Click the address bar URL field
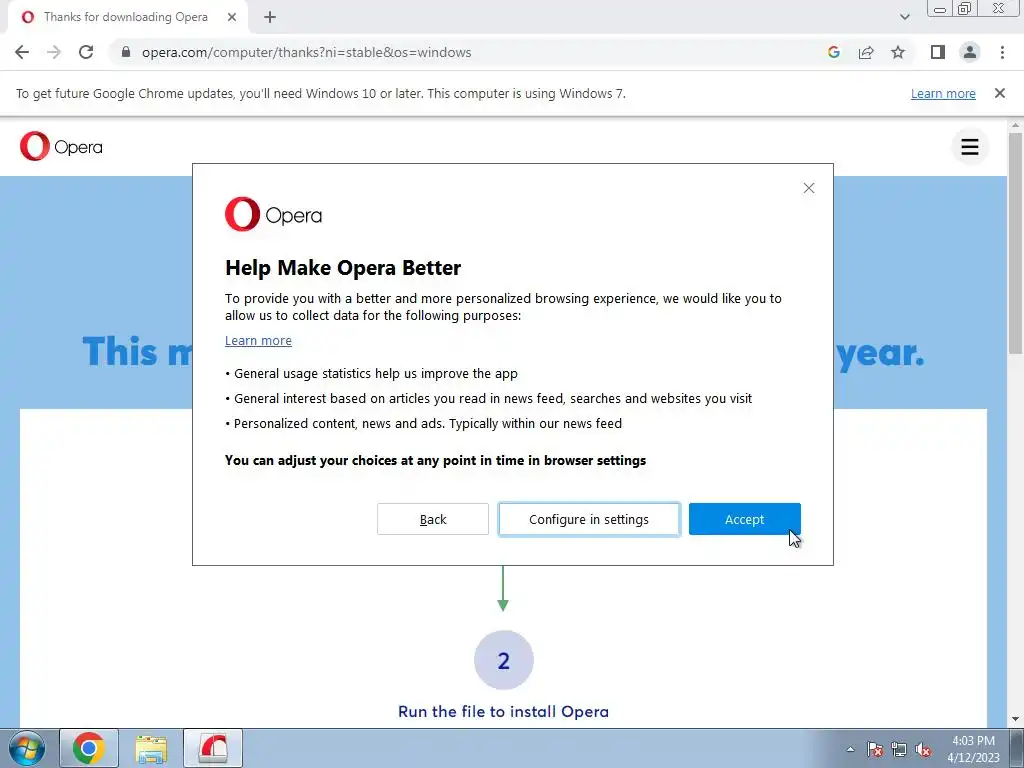Screen dimensions: 1024x768 306,52
